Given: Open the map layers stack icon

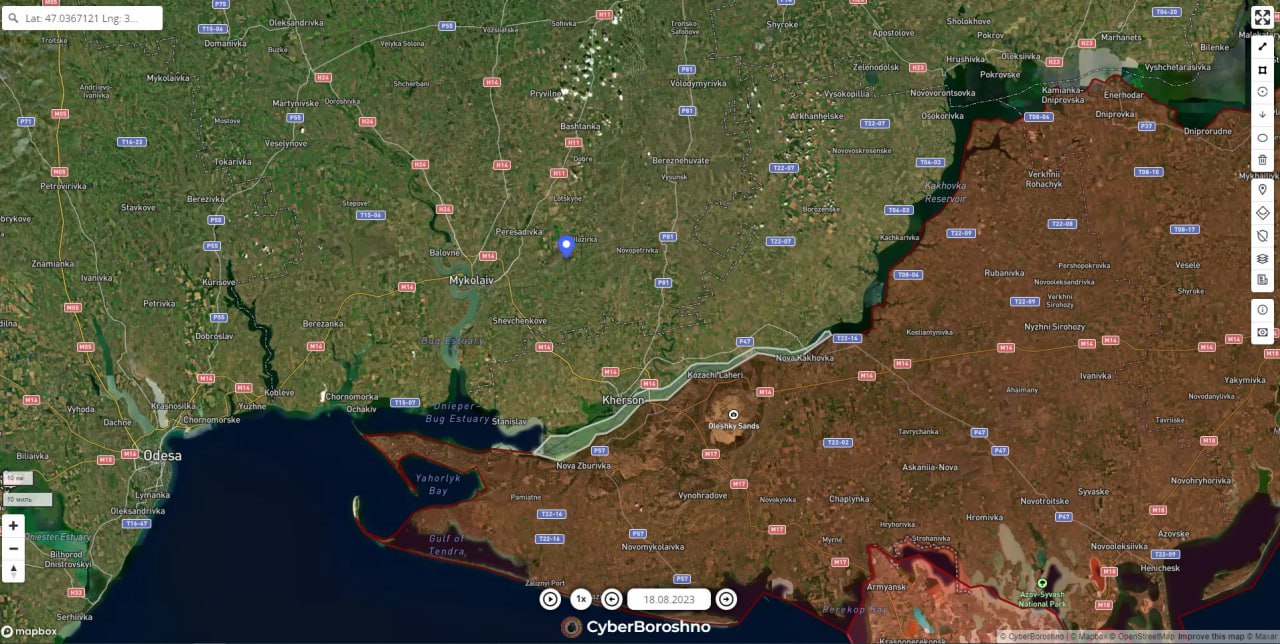Looking at the screenshot, I should tap(1262, 258).
